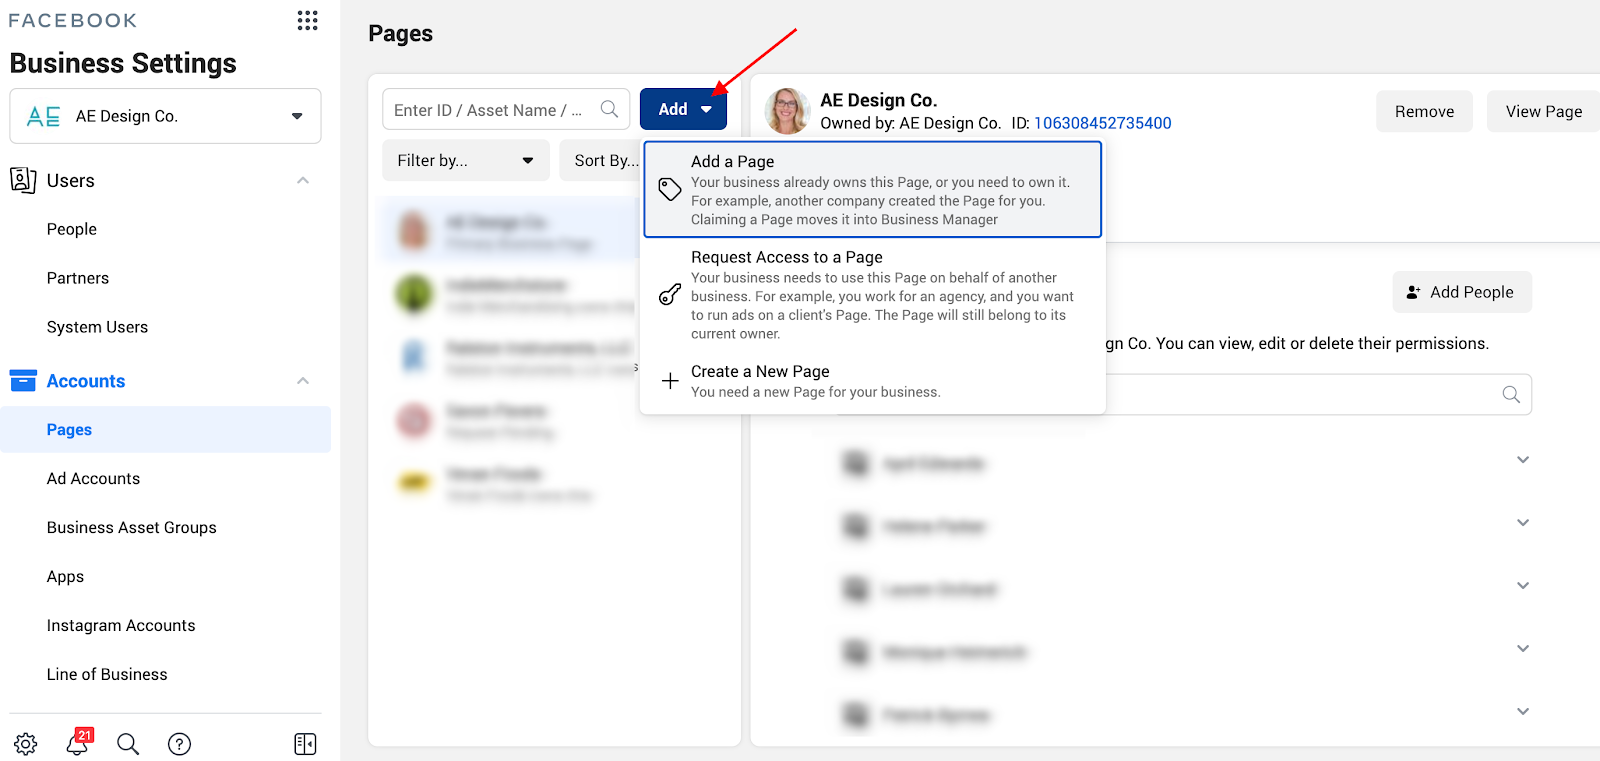This screenshot has height=761, width=1600.
Task: Collapse the Accounts section chevron
Action: click(303, 381)
